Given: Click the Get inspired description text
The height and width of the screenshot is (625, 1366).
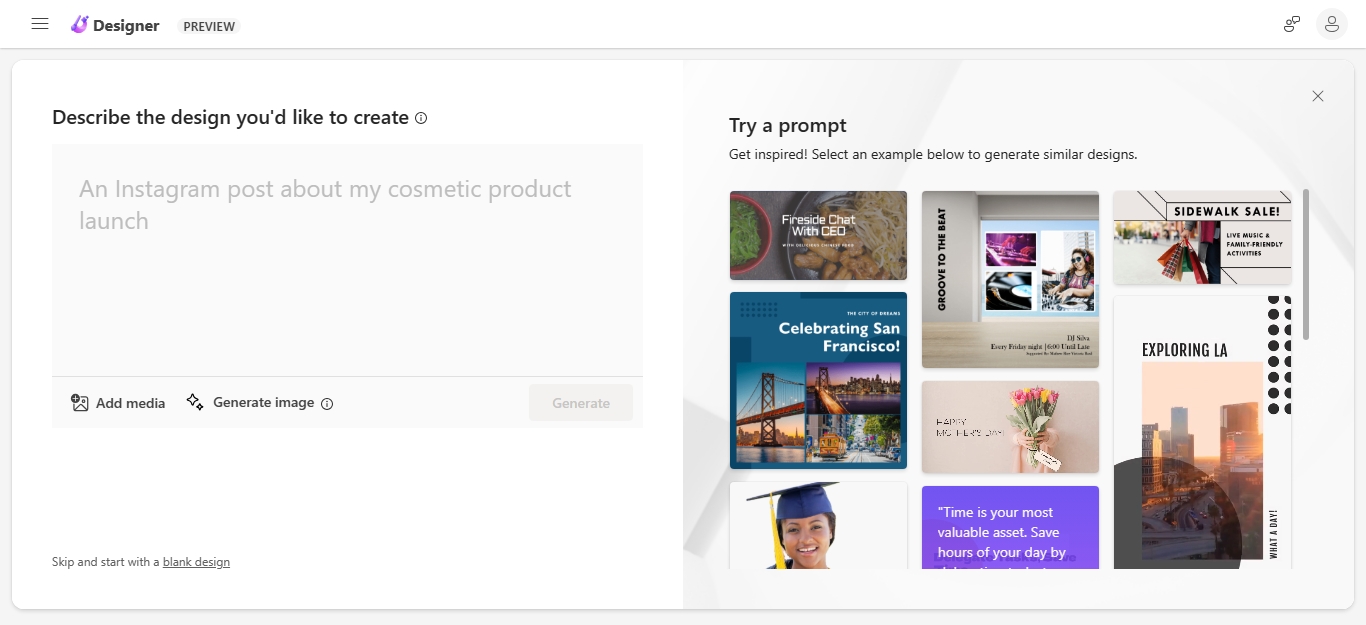Looking at the screenshot, I should point(933,155).
